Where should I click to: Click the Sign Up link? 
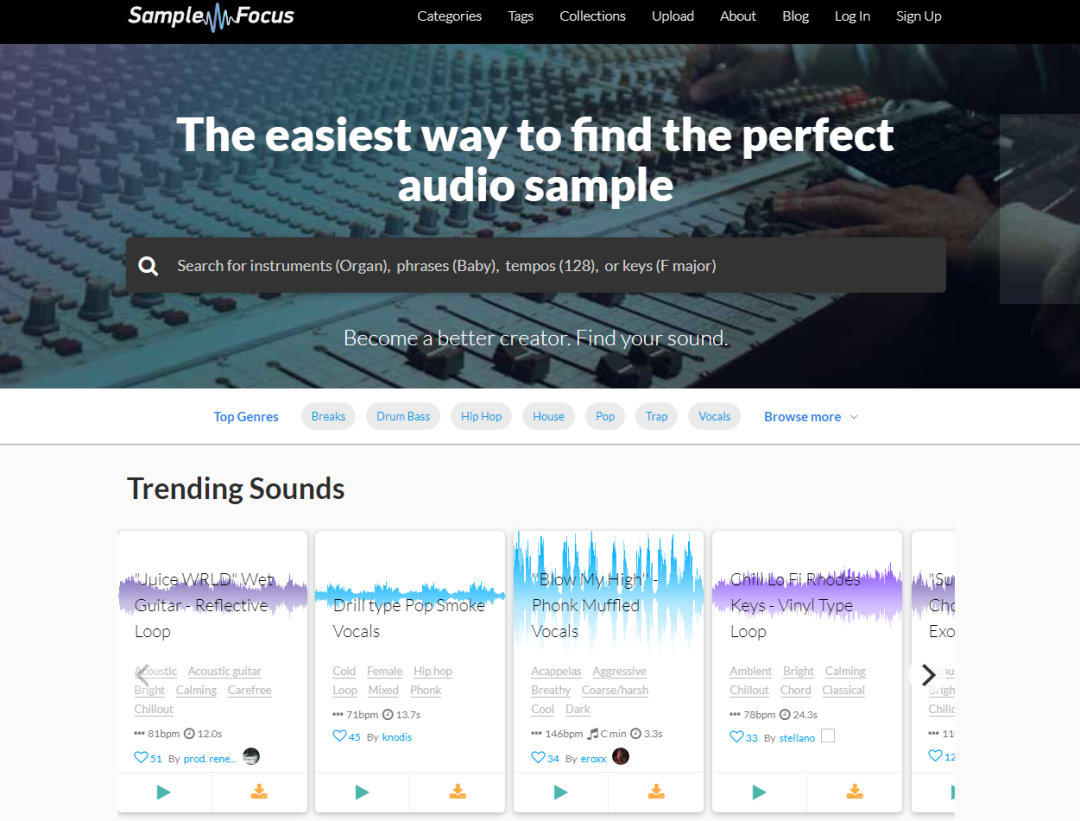(918, 16)
